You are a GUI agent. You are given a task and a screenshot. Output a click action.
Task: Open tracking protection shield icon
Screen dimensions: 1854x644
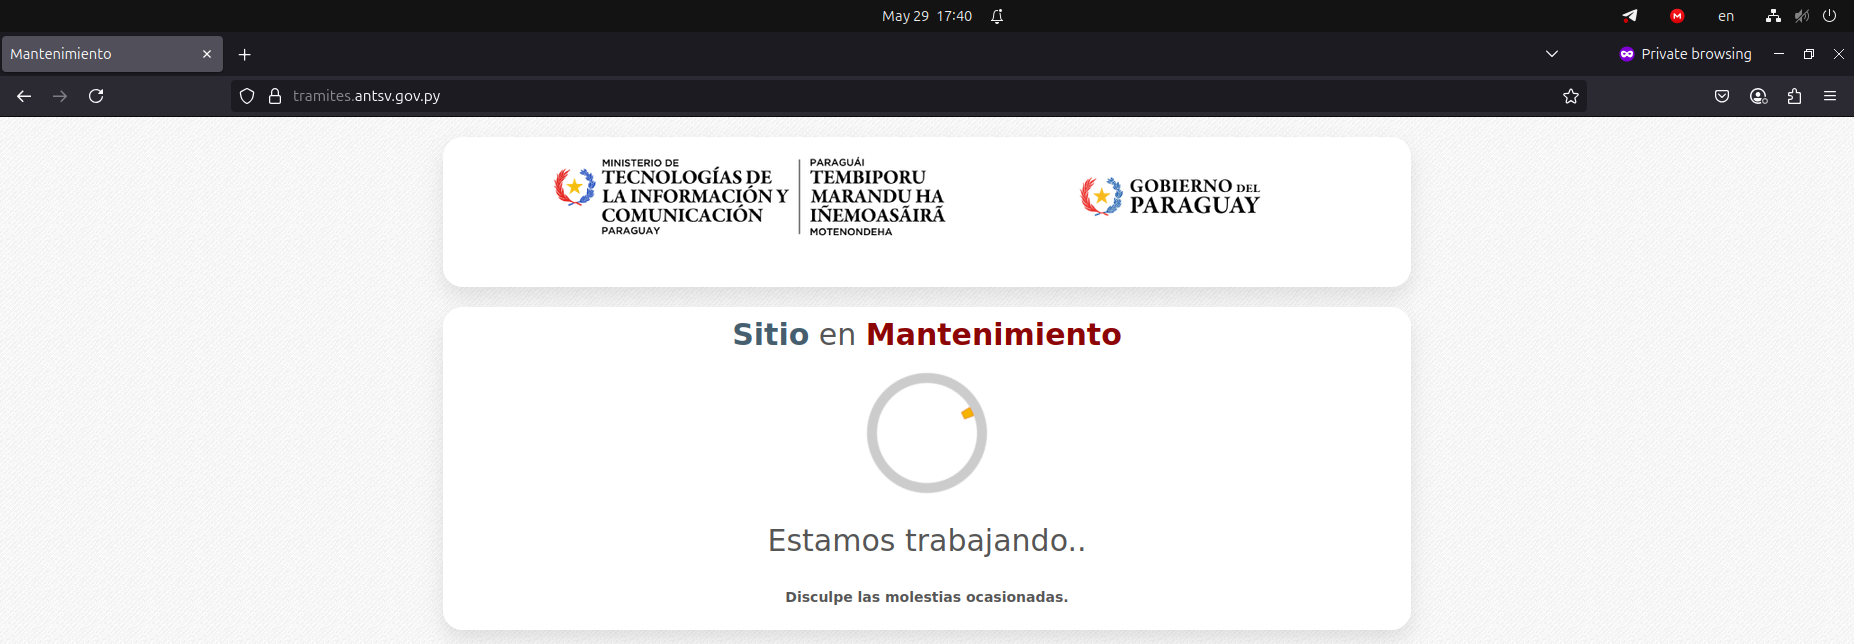pos(247,96)
